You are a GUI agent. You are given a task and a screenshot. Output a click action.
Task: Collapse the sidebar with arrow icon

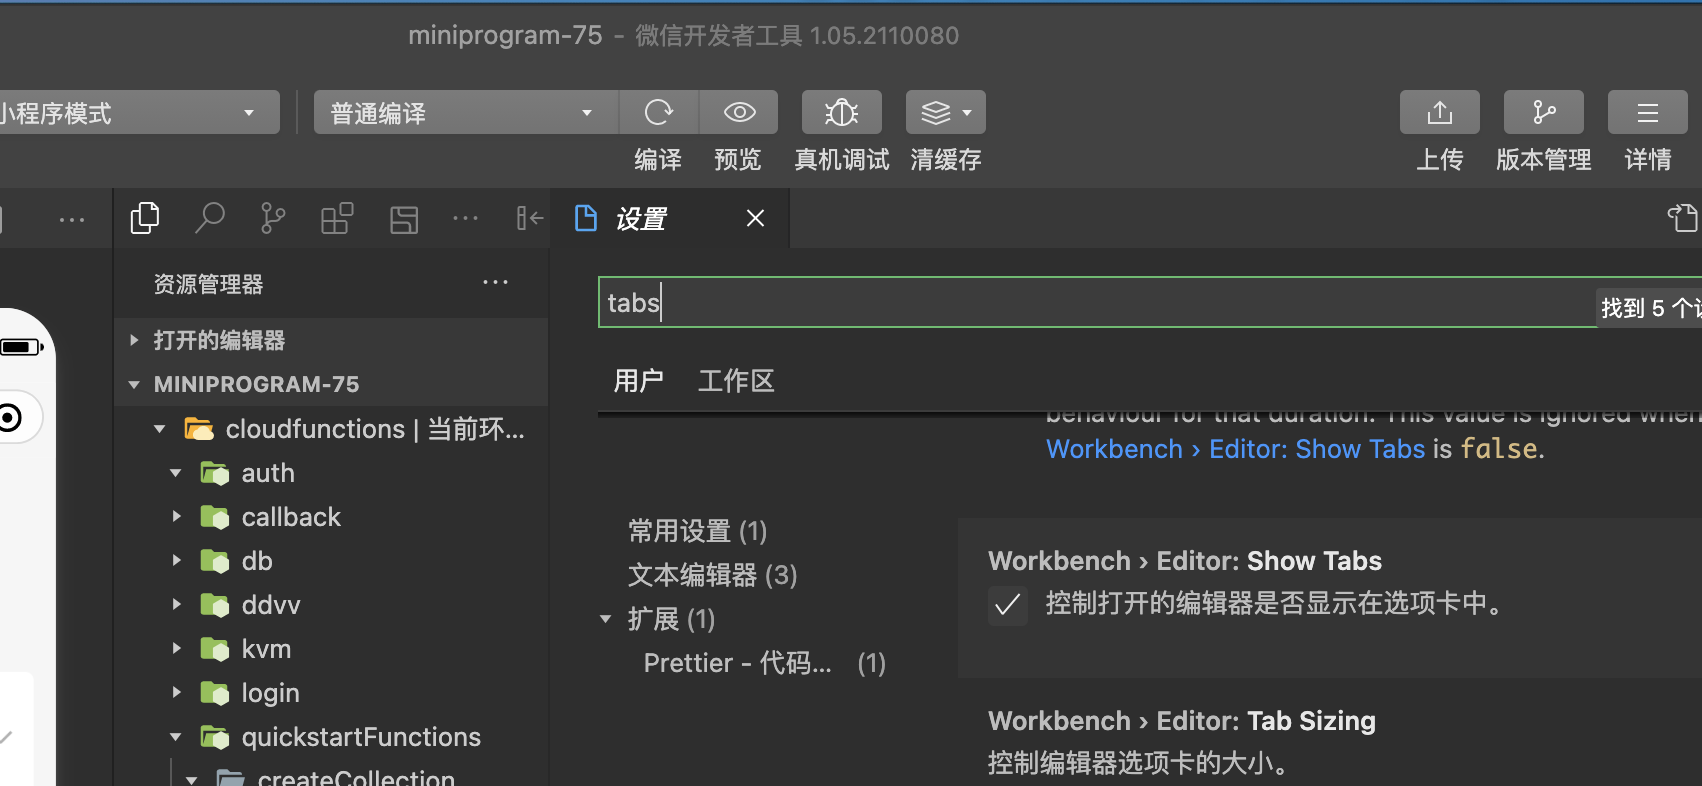tap(529, 218)
